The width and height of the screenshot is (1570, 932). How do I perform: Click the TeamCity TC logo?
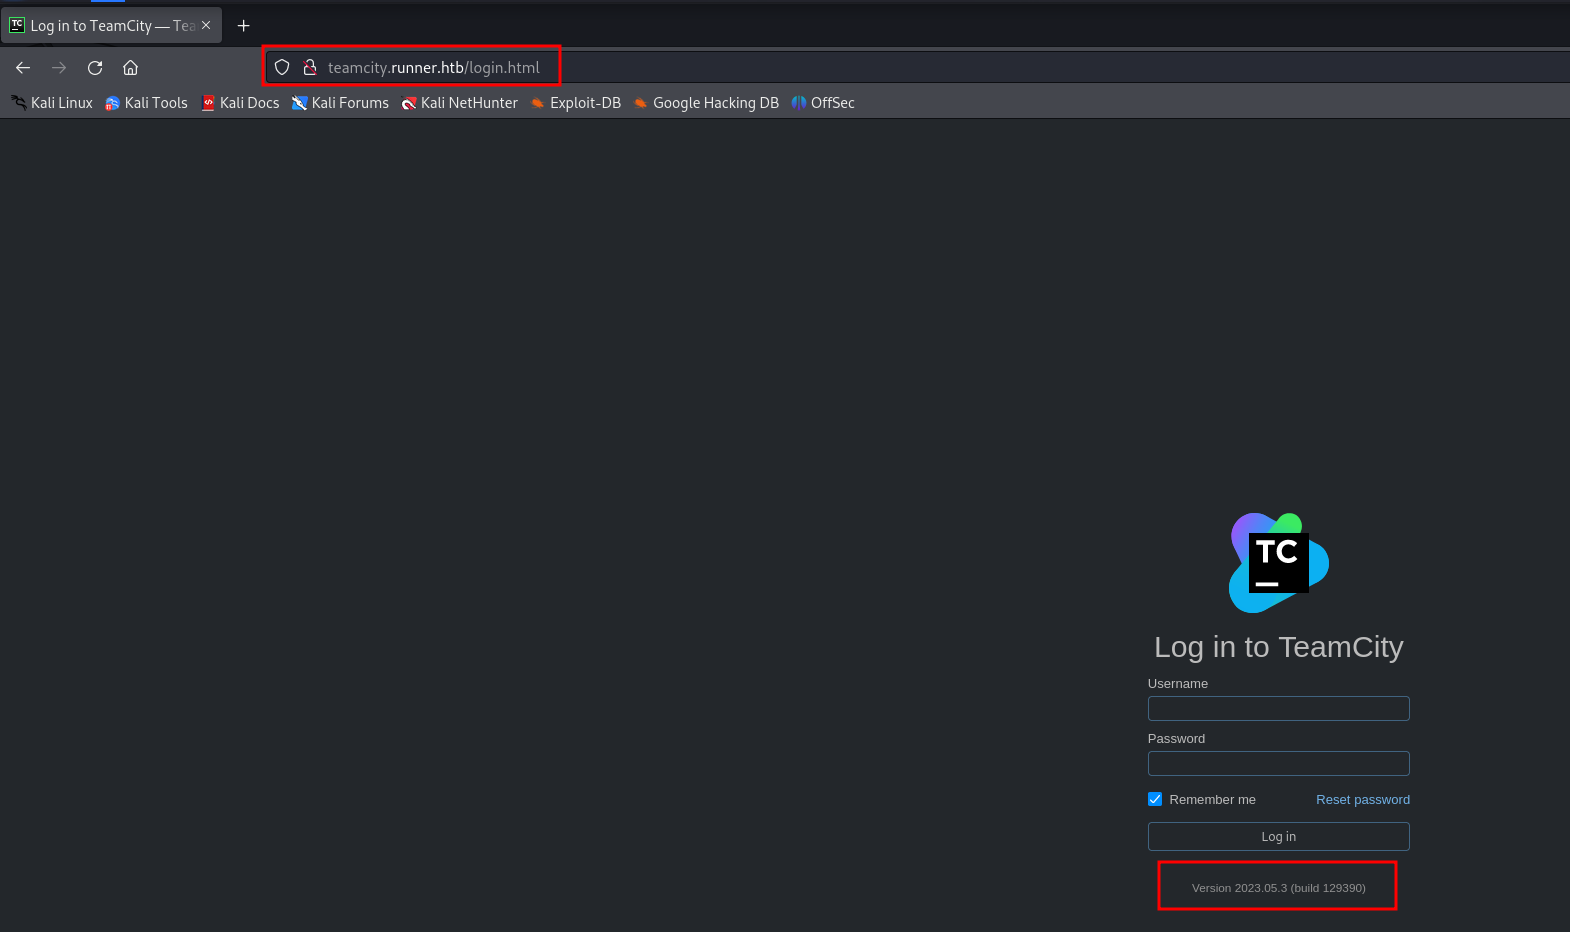(x=1279, y=563)
